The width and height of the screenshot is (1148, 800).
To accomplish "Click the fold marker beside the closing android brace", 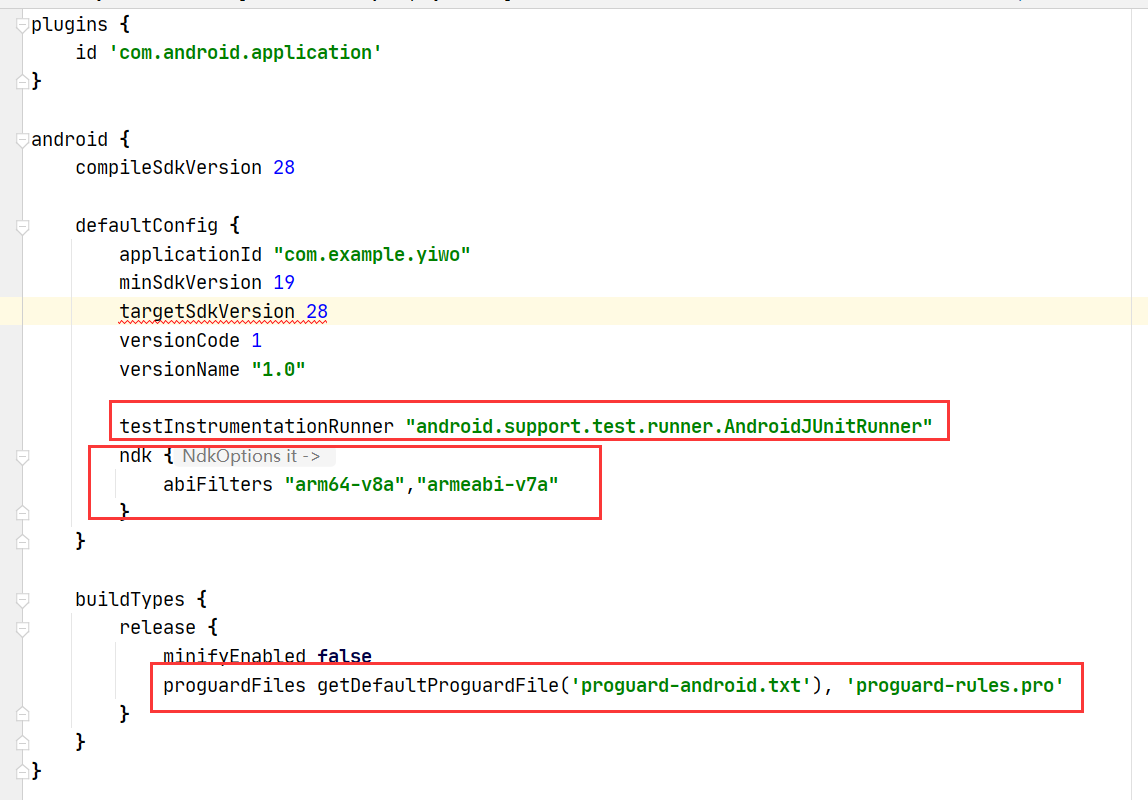I will click(x=20, y=770).
